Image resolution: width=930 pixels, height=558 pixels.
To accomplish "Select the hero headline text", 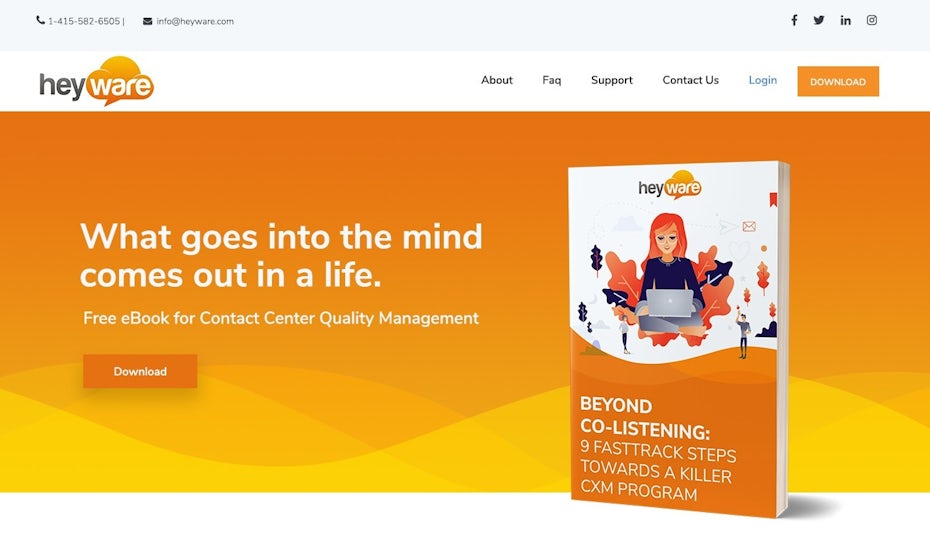I will (x=281, y=255).
